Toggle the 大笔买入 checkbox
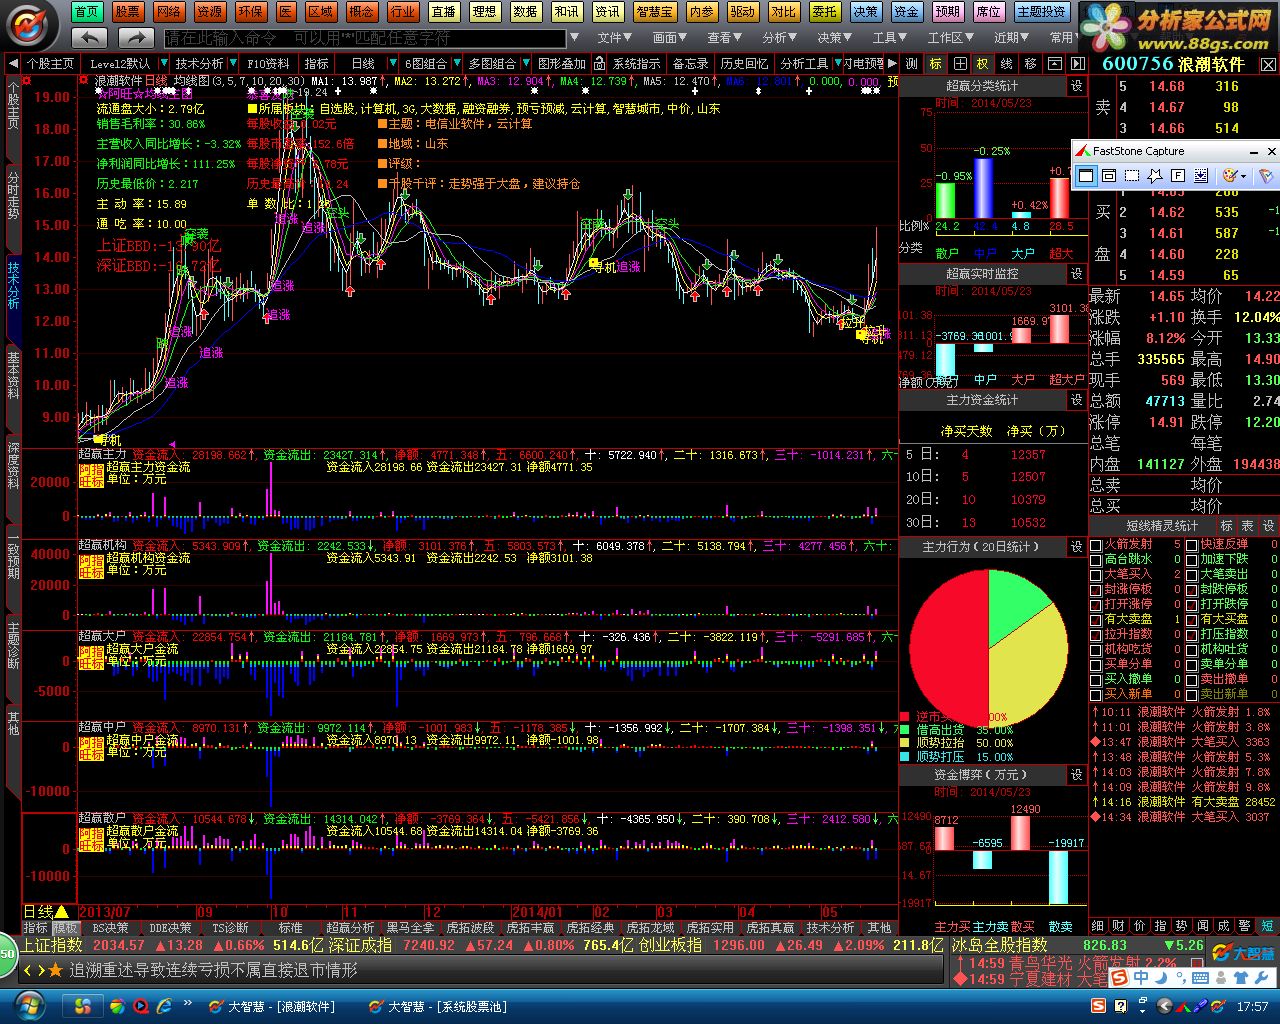The width and height of the screenshot is (1280, 1024). coord(1096,575)
